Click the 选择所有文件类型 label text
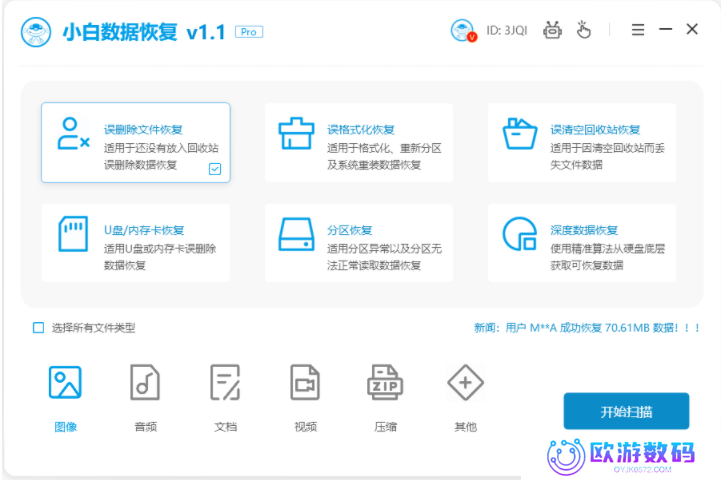Viewport: 721px width, 482px height. point(93,328)
